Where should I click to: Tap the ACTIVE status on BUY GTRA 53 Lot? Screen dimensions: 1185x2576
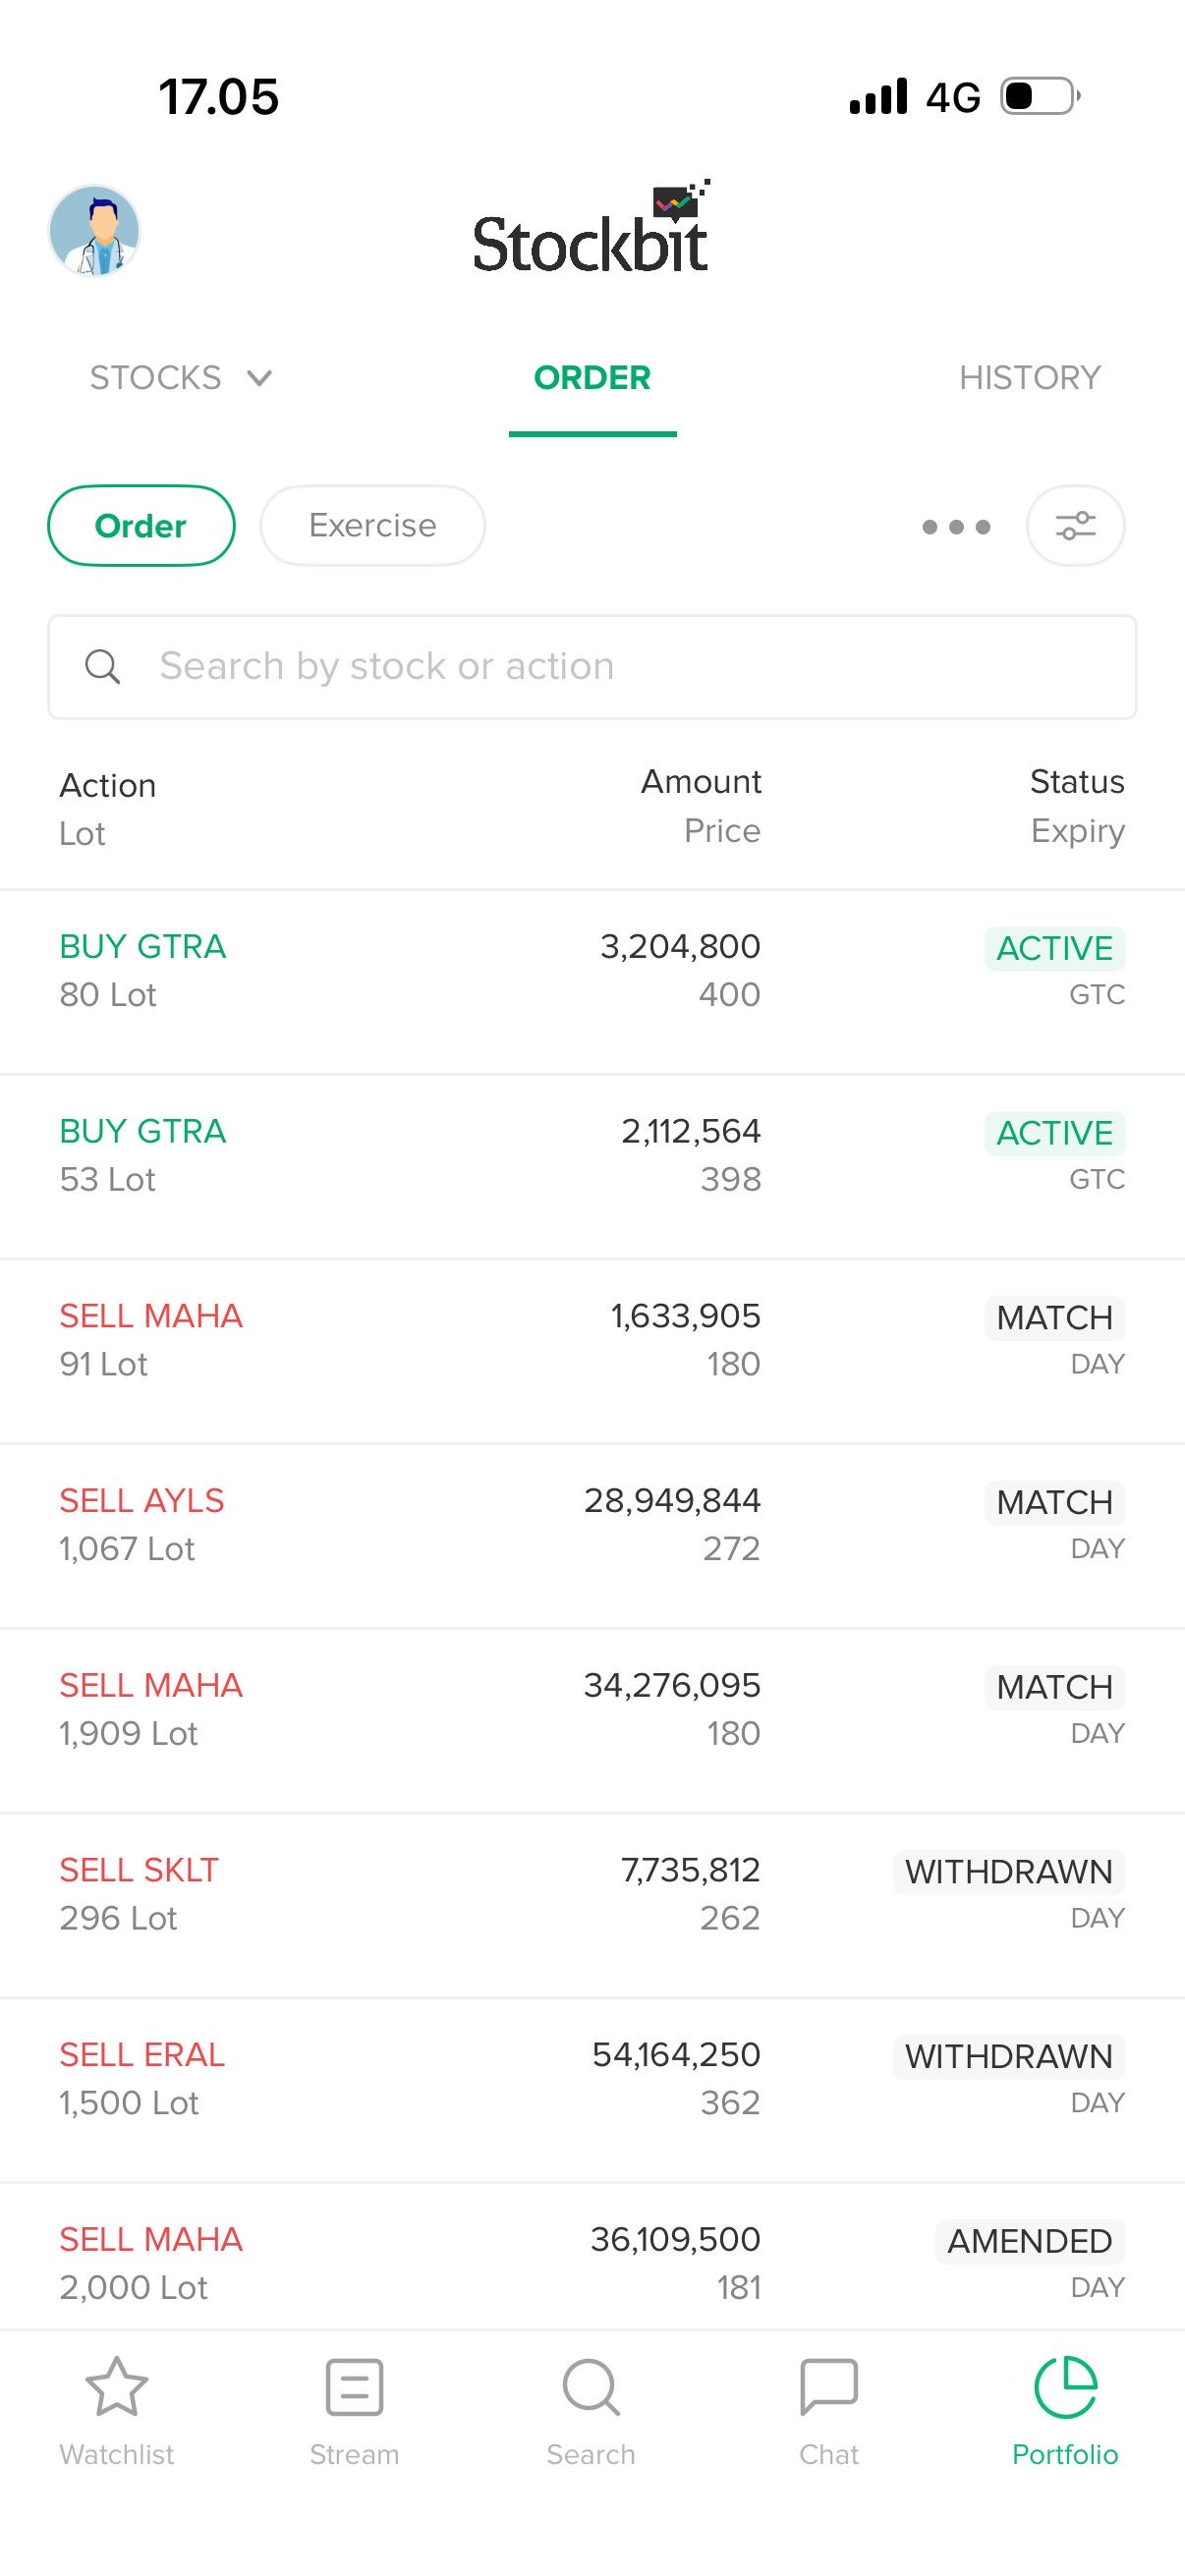1054,1133
